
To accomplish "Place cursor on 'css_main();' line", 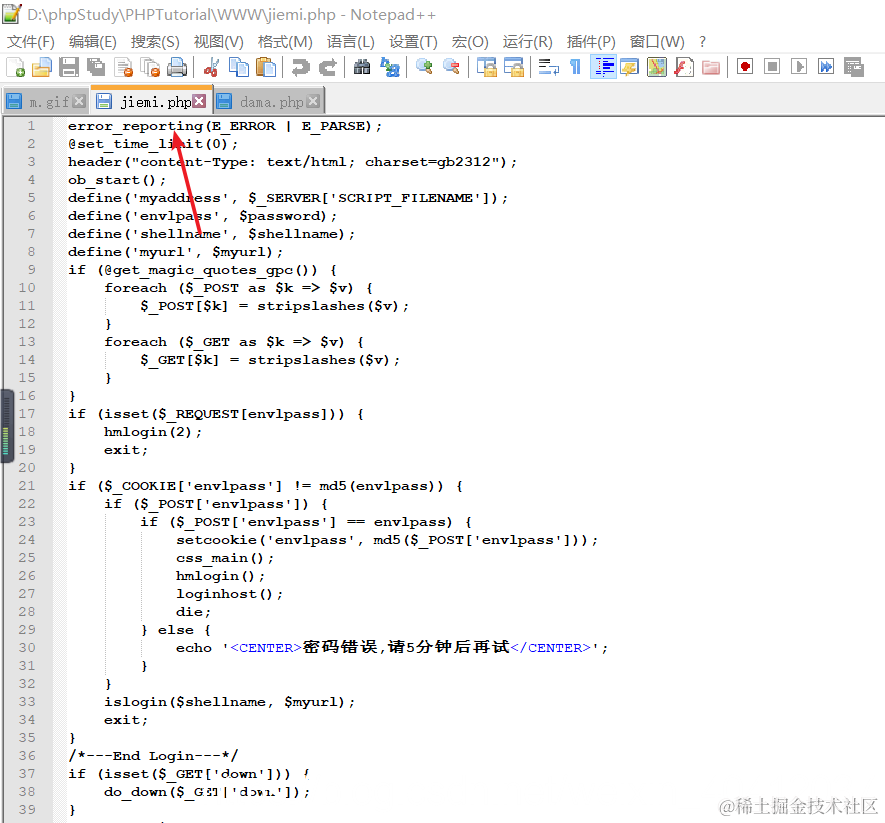I will pyautogui.click(x=225, y=558).
